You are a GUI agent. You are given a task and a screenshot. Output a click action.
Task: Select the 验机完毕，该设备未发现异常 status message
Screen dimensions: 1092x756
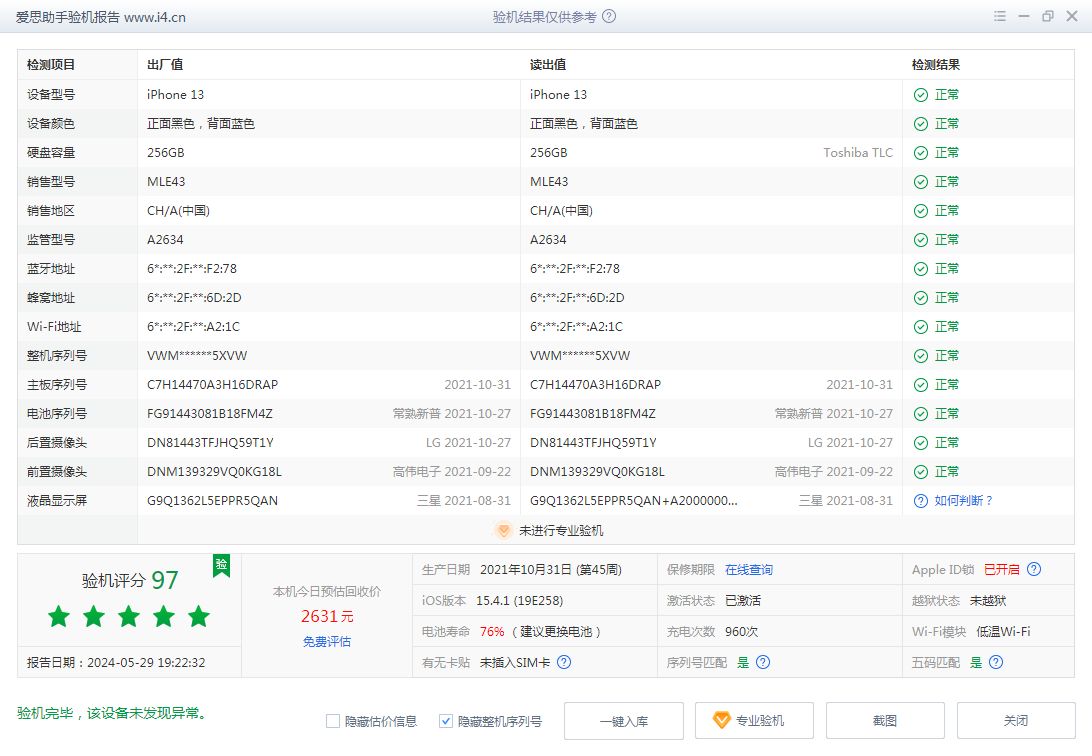[x=112, y=713]
